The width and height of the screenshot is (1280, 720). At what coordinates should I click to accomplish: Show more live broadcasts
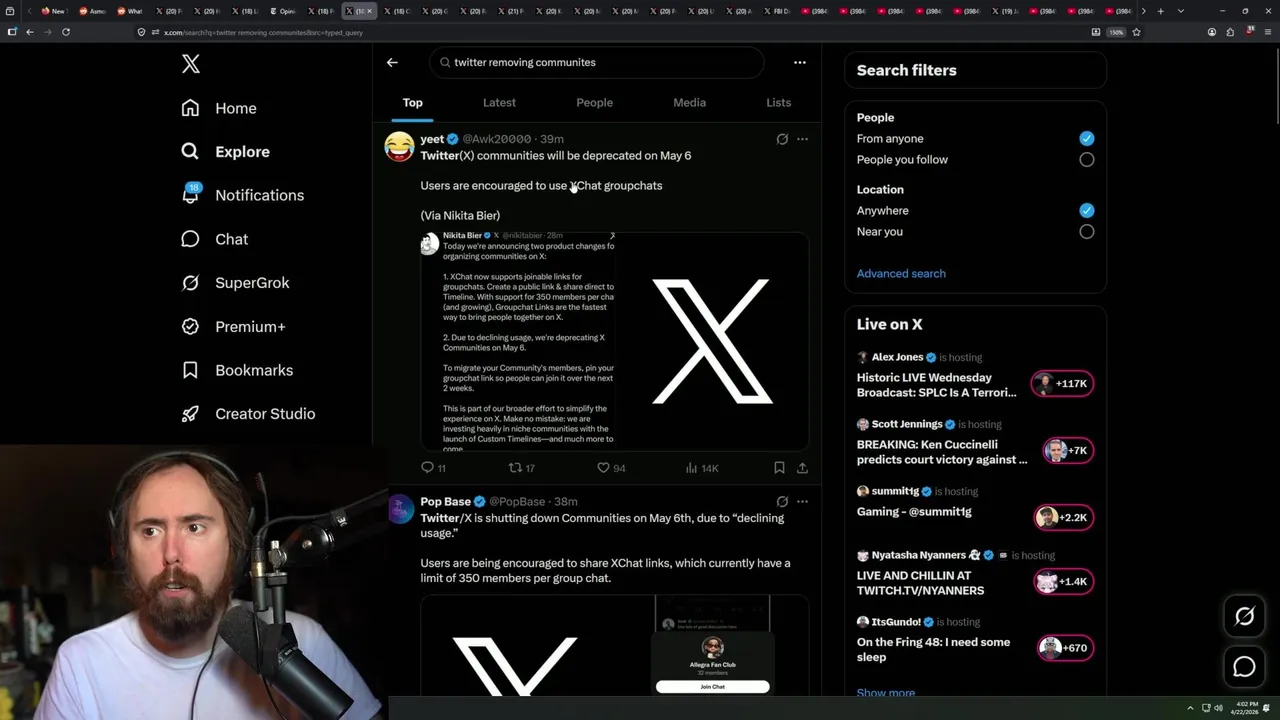coord(886,693)
